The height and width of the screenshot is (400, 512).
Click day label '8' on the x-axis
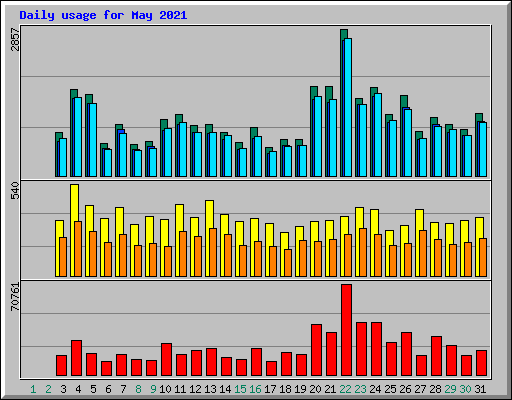click(138, 389)
